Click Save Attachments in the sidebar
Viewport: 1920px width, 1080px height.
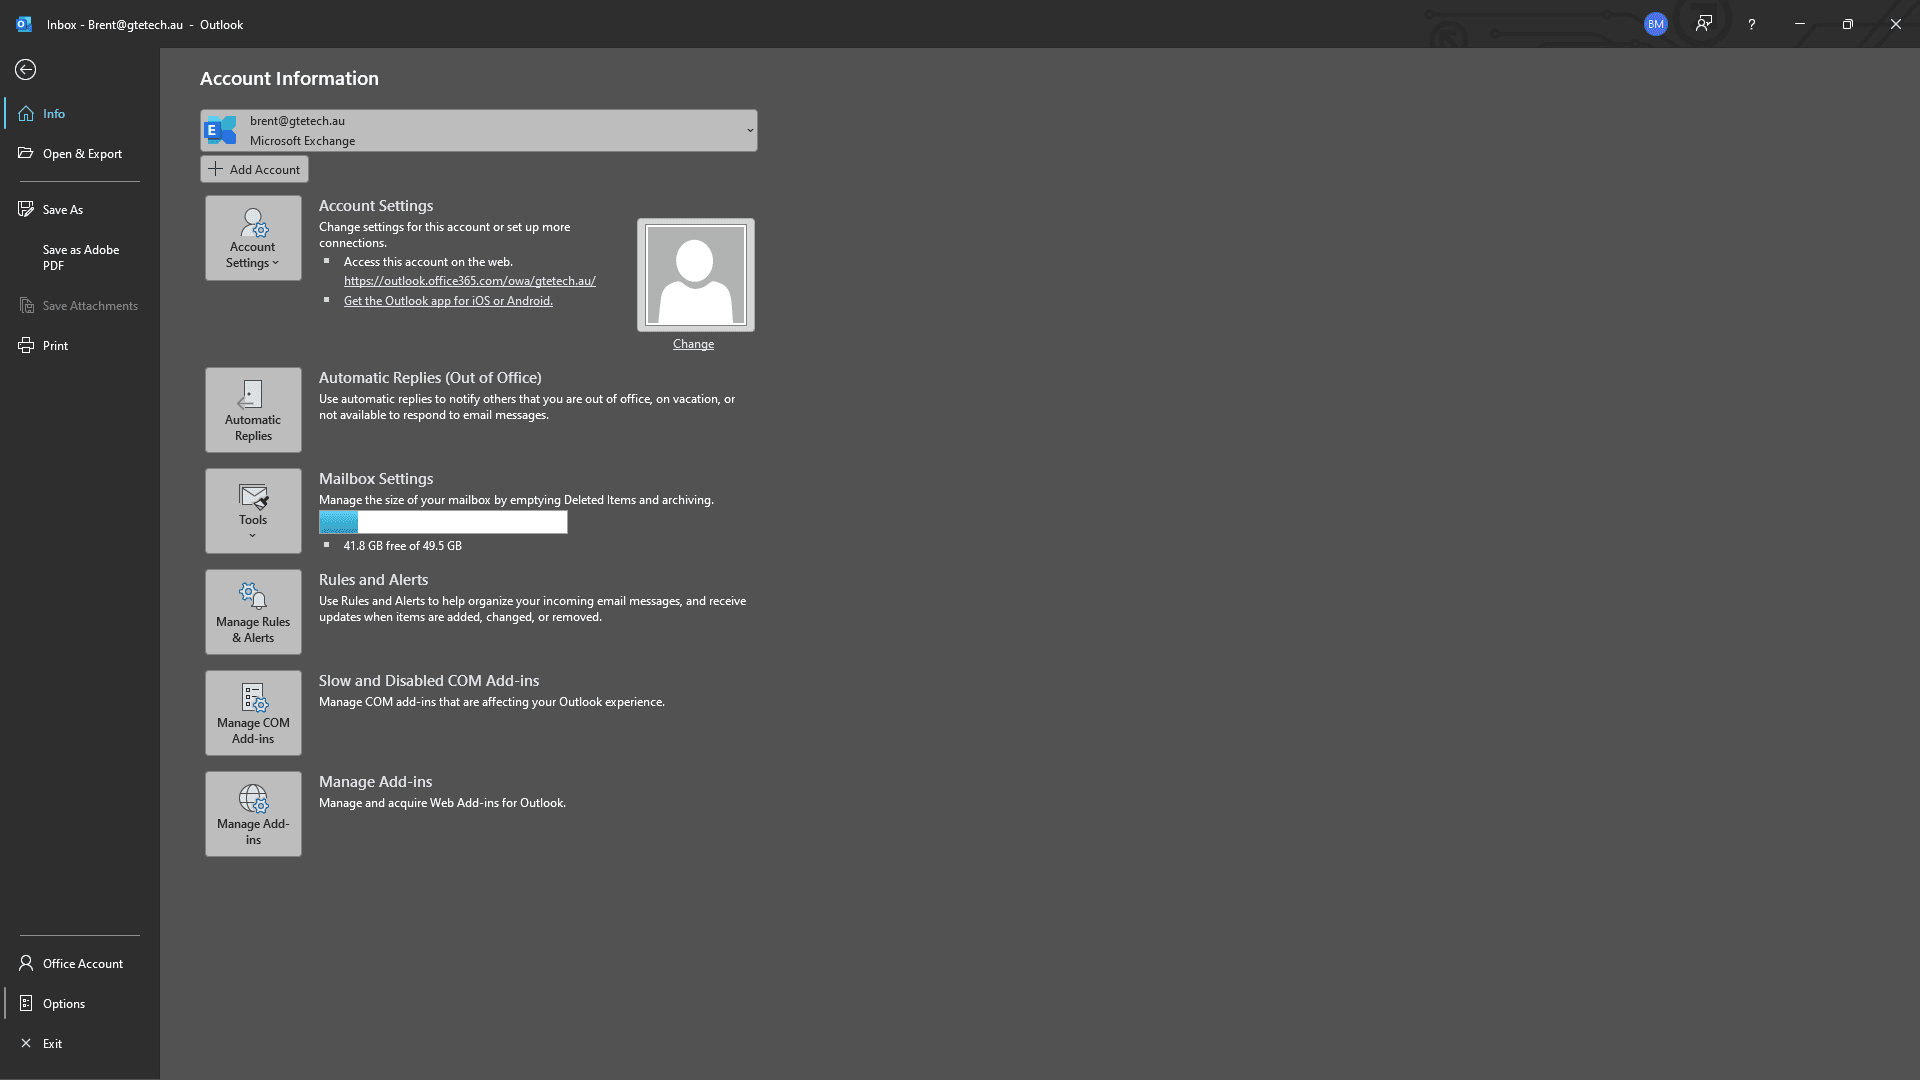80,306
